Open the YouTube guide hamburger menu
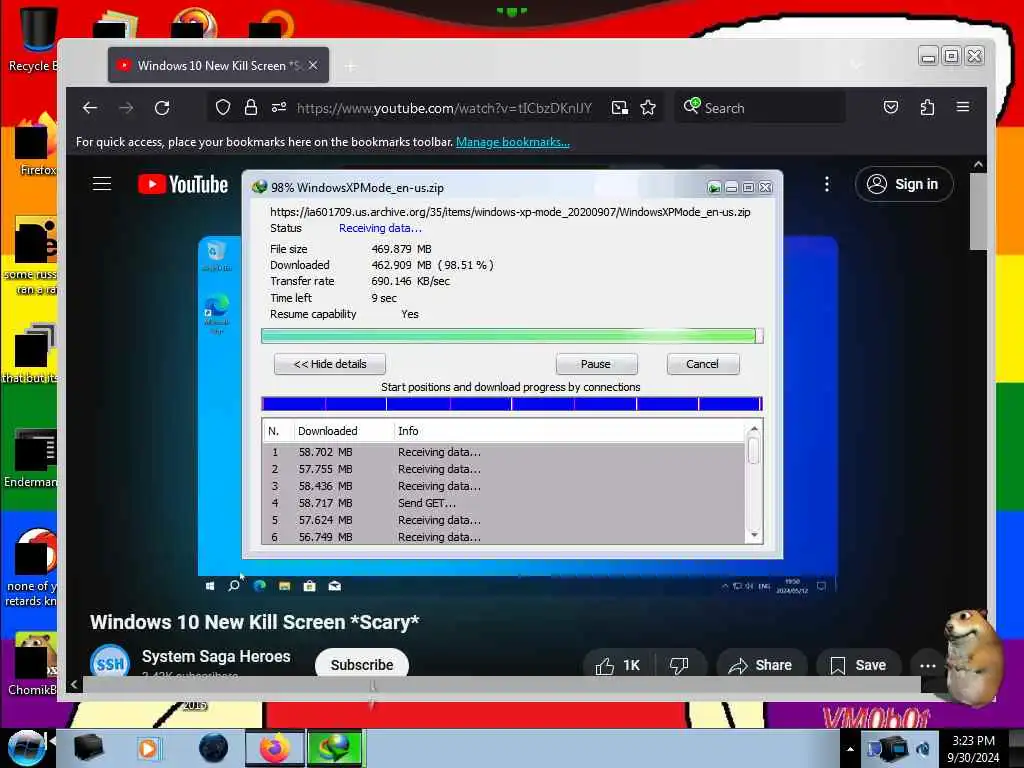 102,184
